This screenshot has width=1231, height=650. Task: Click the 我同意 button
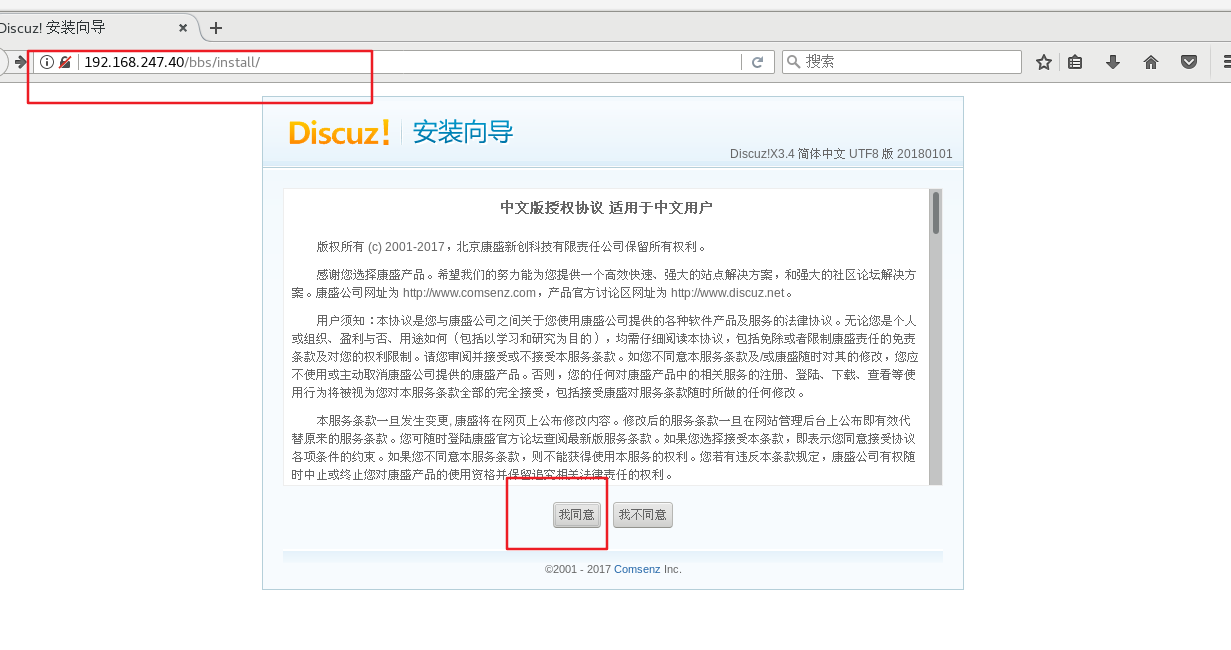pyautogui.click(x=577, y=515)
